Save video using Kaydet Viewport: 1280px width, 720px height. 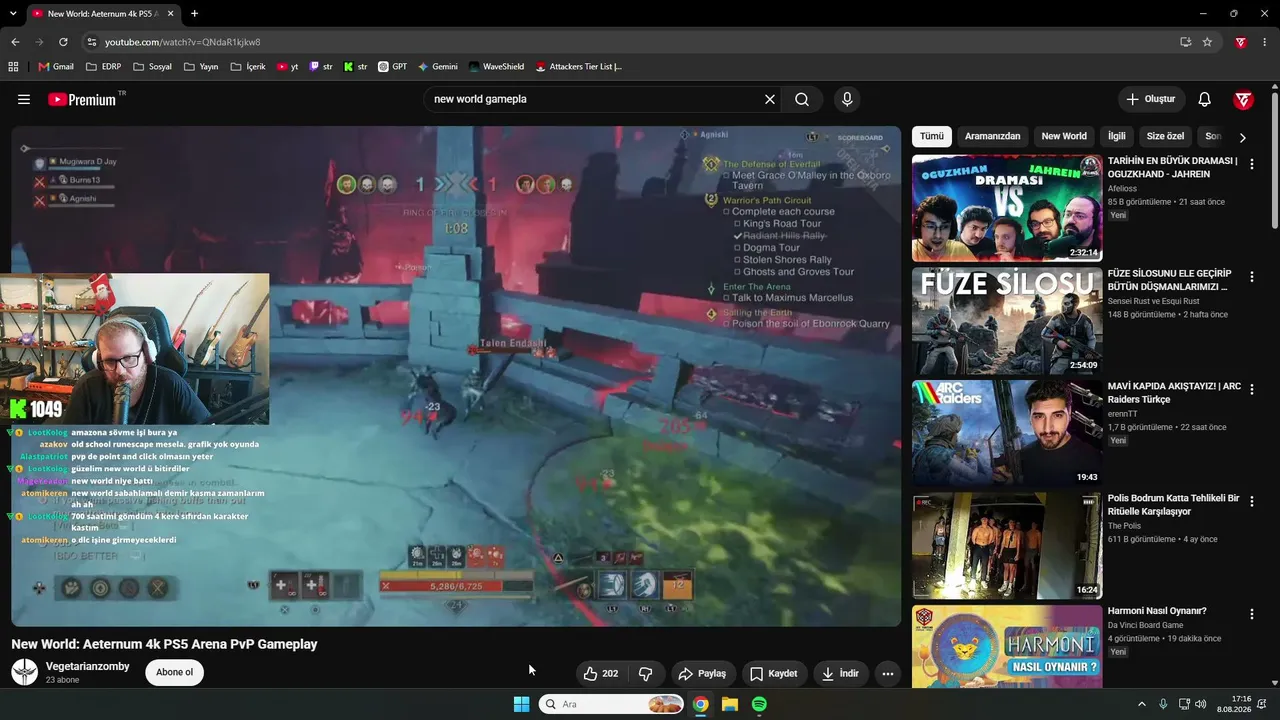click(x=773, y=674)
